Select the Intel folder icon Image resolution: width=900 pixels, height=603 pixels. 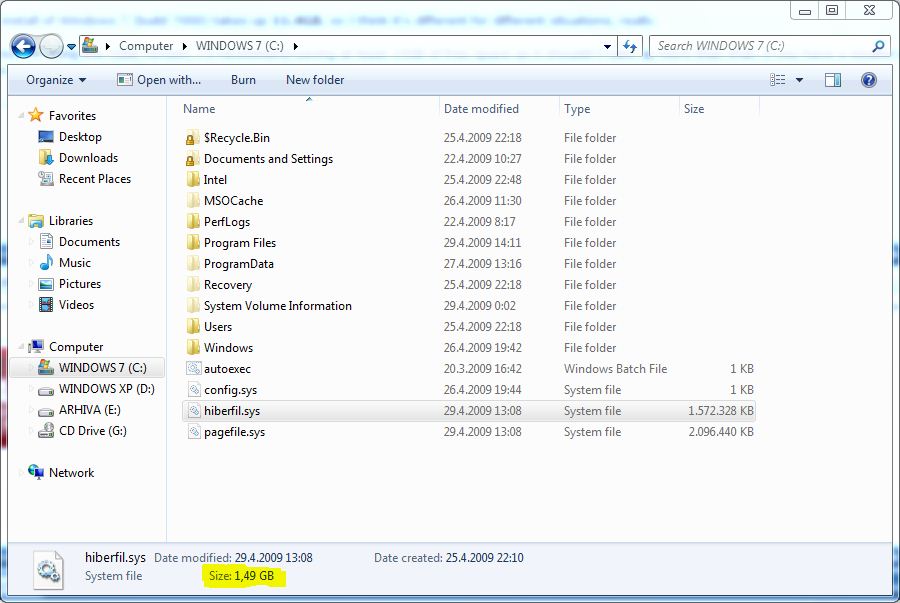click(192, 180)
